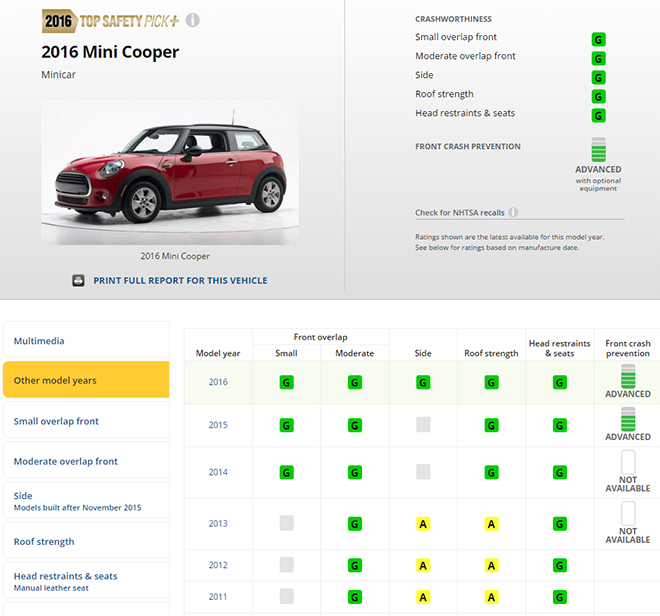Image resolution: width=660 pixels, height=616 pixels.
Task: Click the info icon beside Top Safety Pick+
Action: (x=193, y=20)
